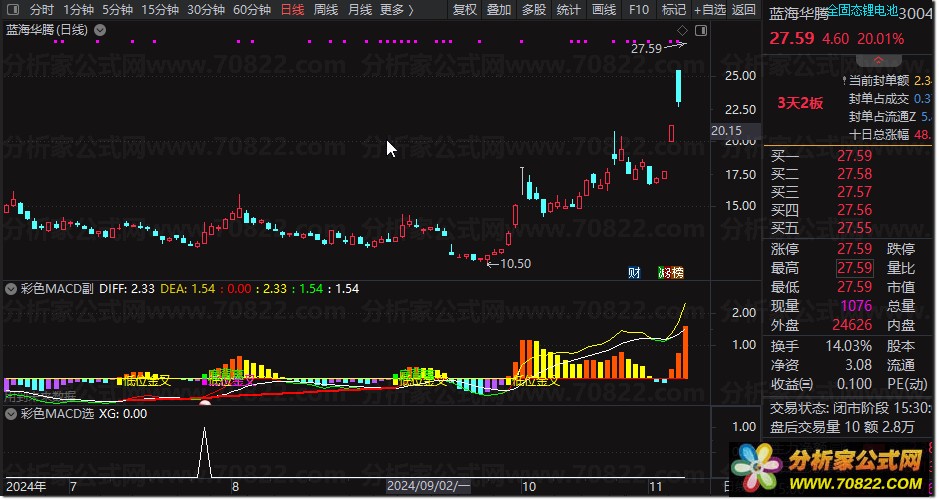Screen dimensions: 939x500
Task: Select the 买五 bid price 27.55
Action: pos(855,228)
